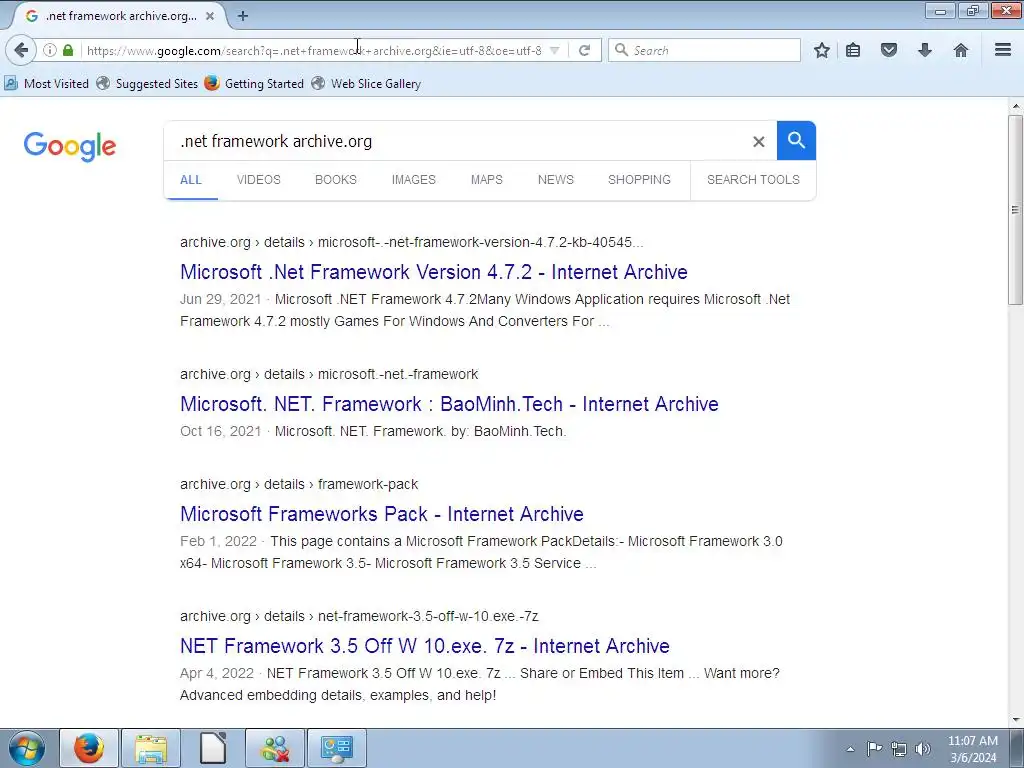Open Action Center flag in system tray
This screenshot has width=1024, height=768.
(x=874, y=748)
